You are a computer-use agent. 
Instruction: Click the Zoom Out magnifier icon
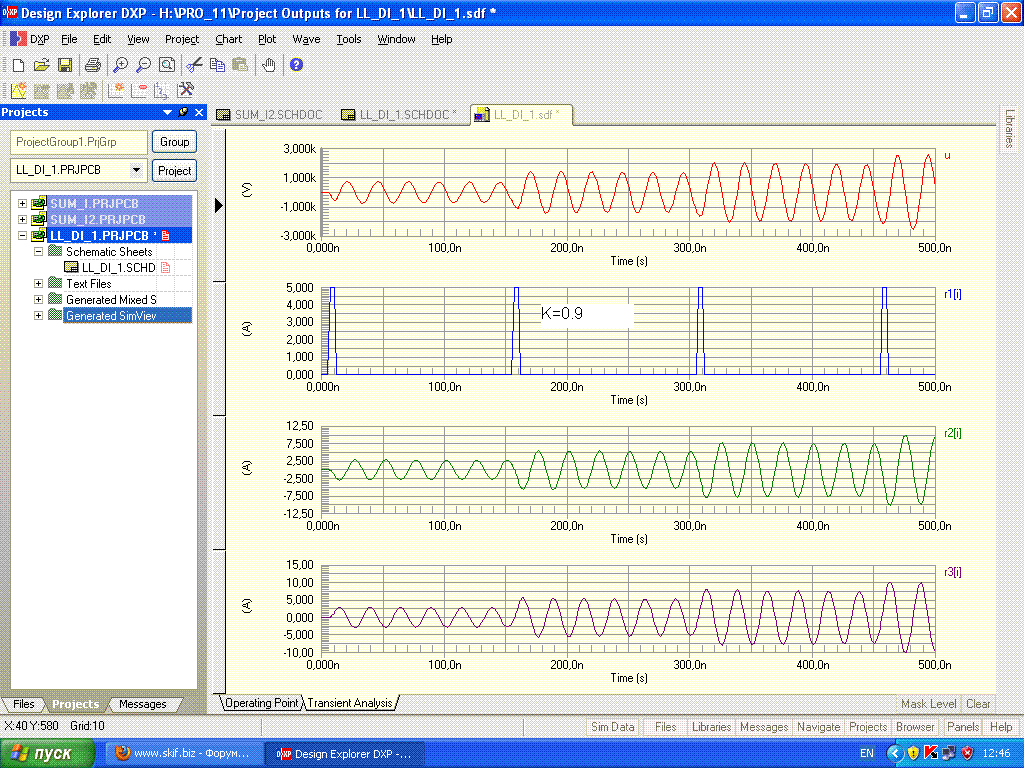pyautogui.click(x=143, y=65)
